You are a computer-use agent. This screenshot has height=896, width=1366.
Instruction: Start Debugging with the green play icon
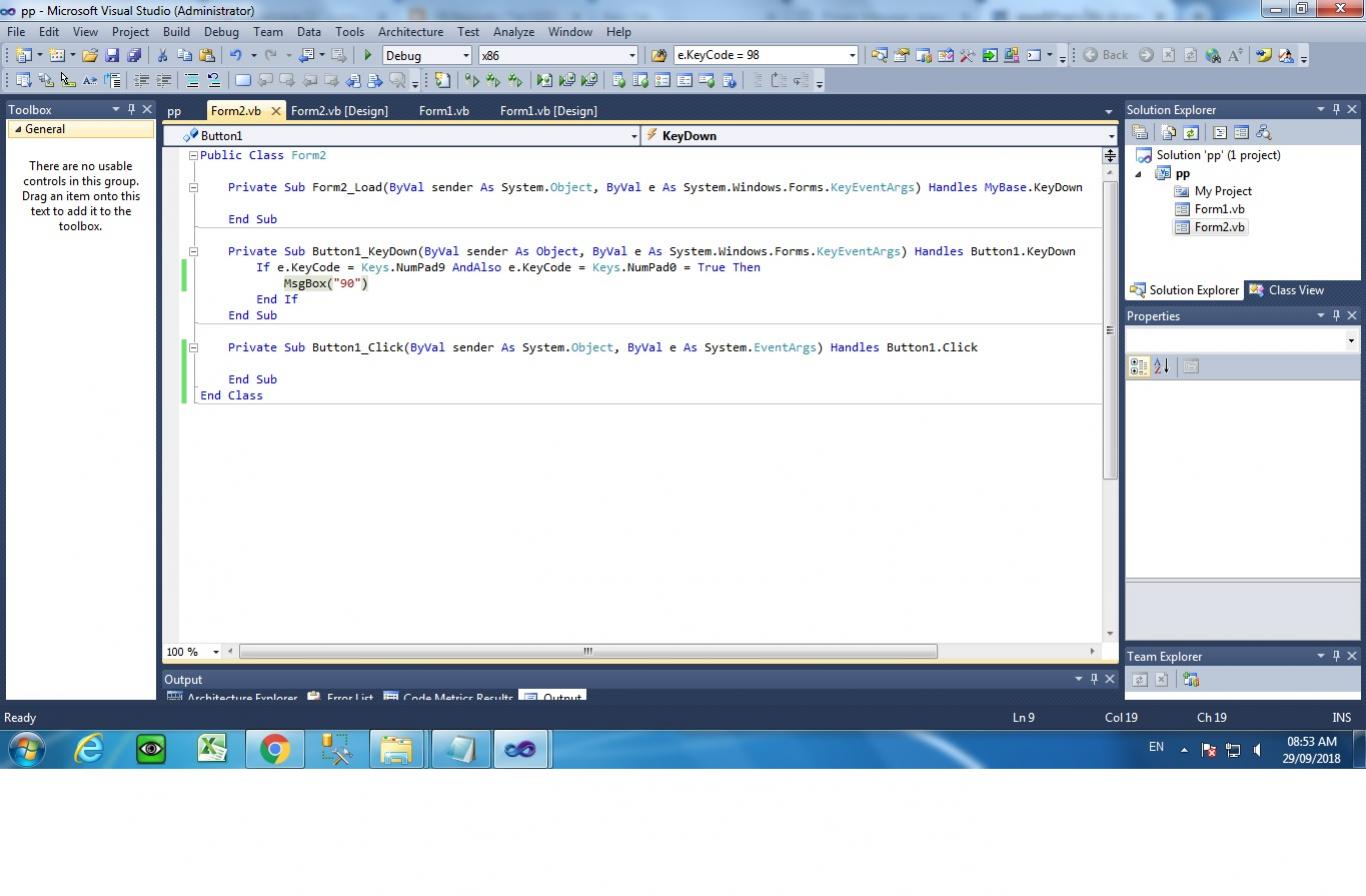tap(368, 56)
